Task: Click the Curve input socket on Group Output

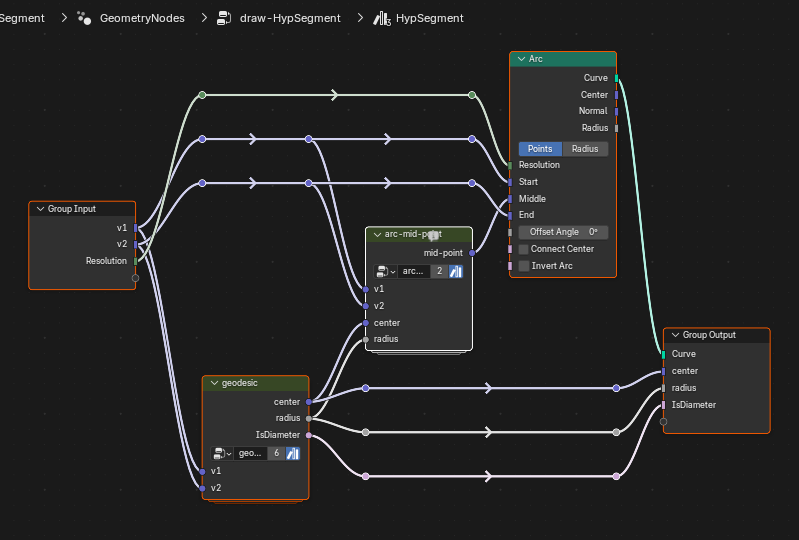Action: 663,354
